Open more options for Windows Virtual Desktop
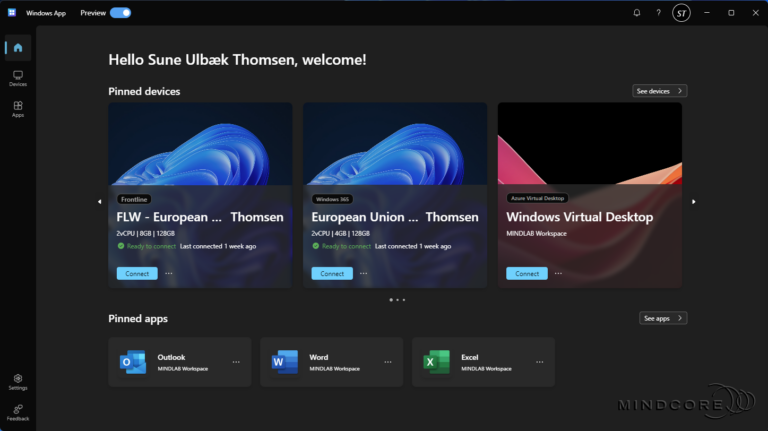 (557, 273)
